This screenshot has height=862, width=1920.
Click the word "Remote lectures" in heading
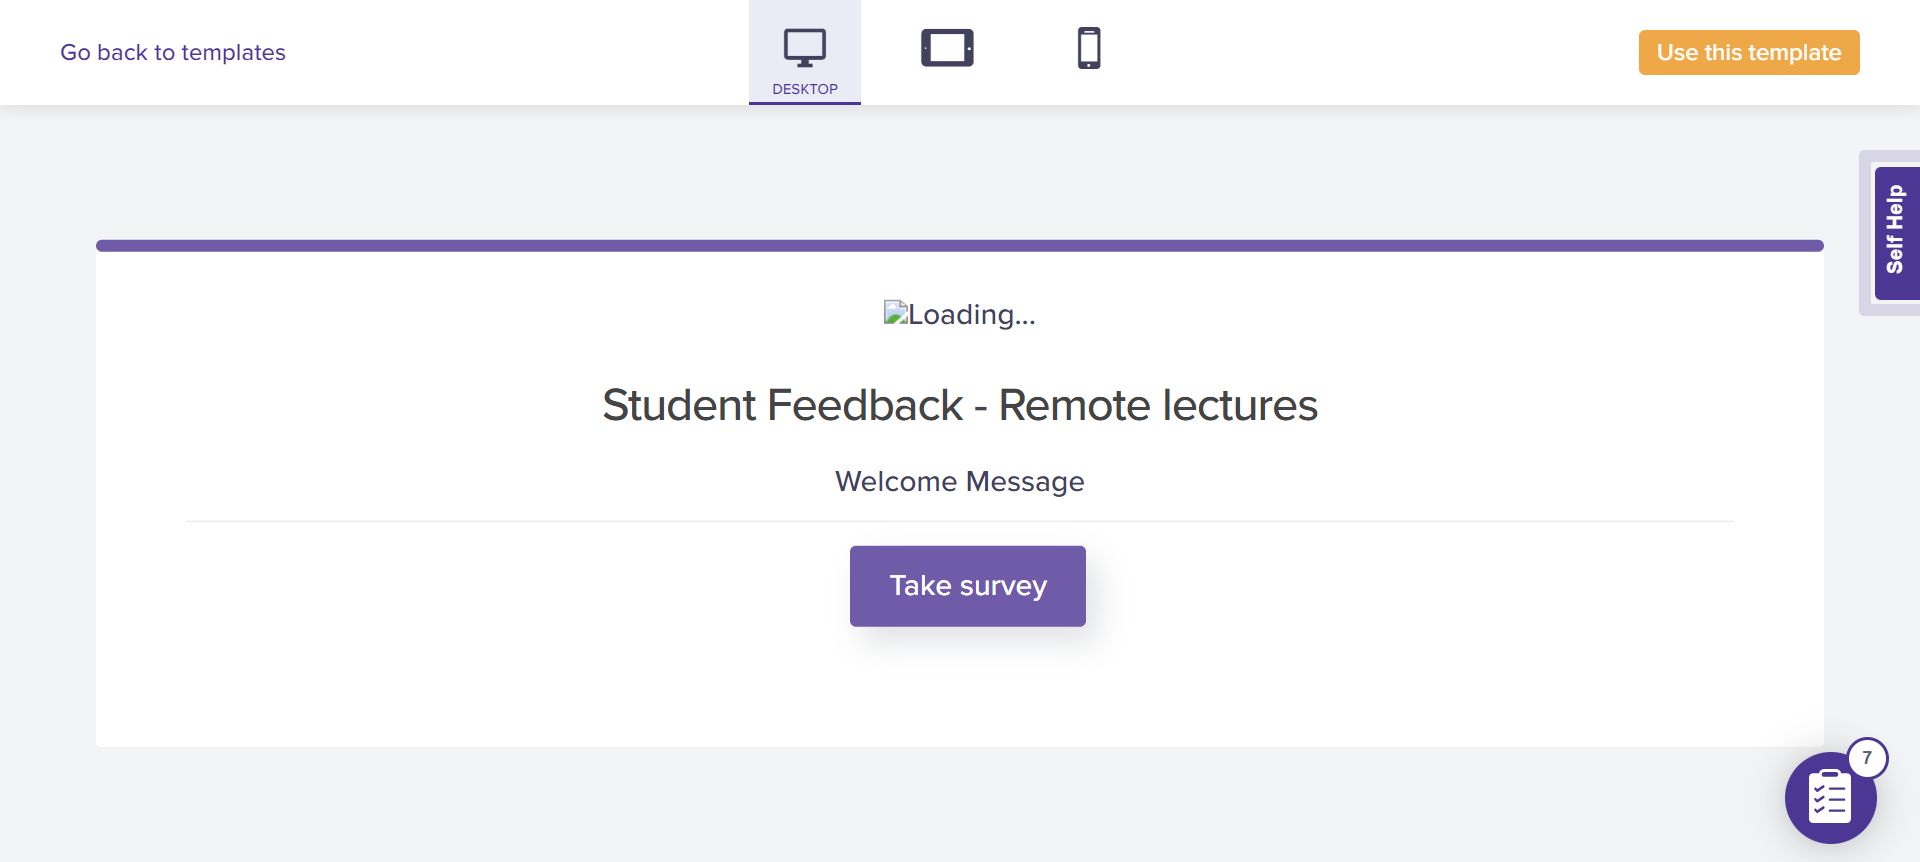(1158, 406)
